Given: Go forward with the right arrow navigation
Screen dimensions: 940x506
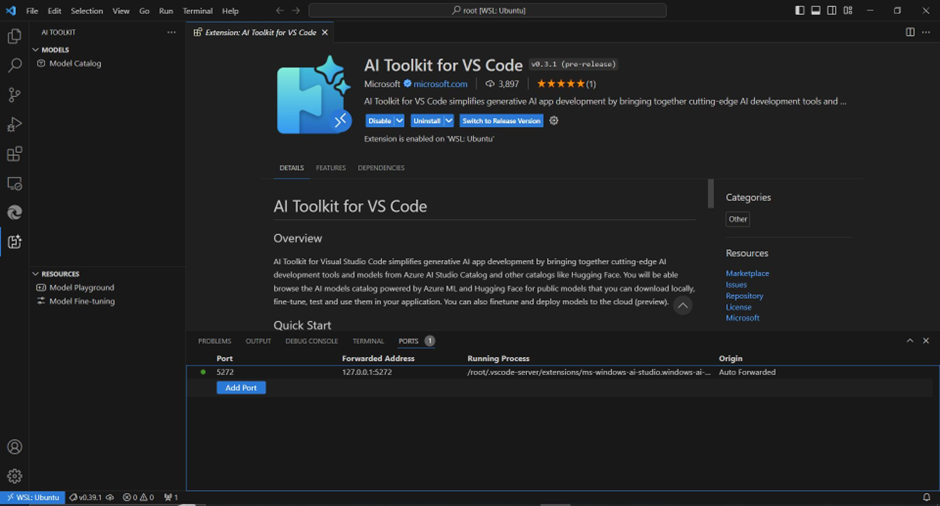Looking at the screenshot, I should tap(296, 11).
